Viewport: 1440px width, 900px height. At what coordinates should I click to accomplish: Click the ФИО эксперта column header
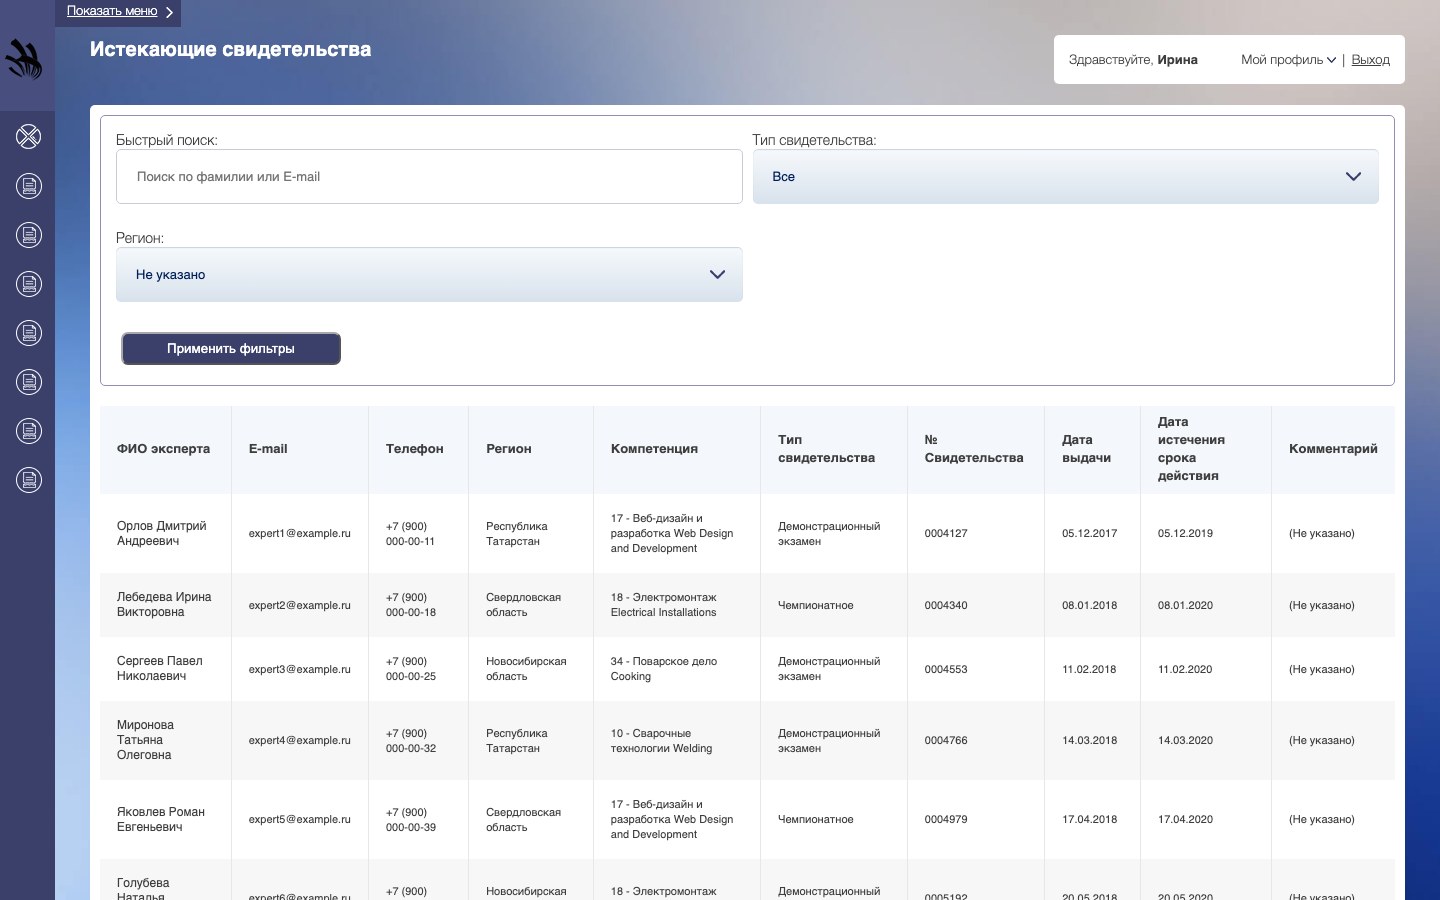point(163,449)
